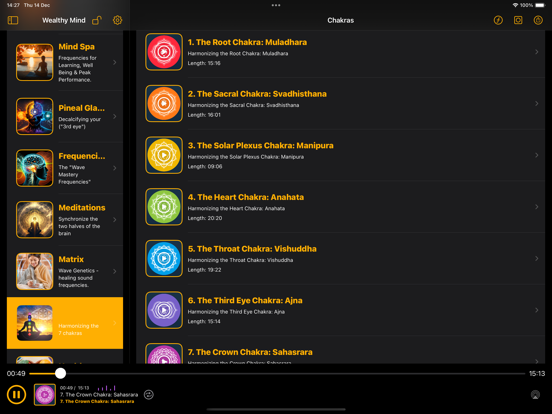Viewport: 552px width, 414px height.
Task: Open Meditations golden thumbnail
Action: click(34, 220)
